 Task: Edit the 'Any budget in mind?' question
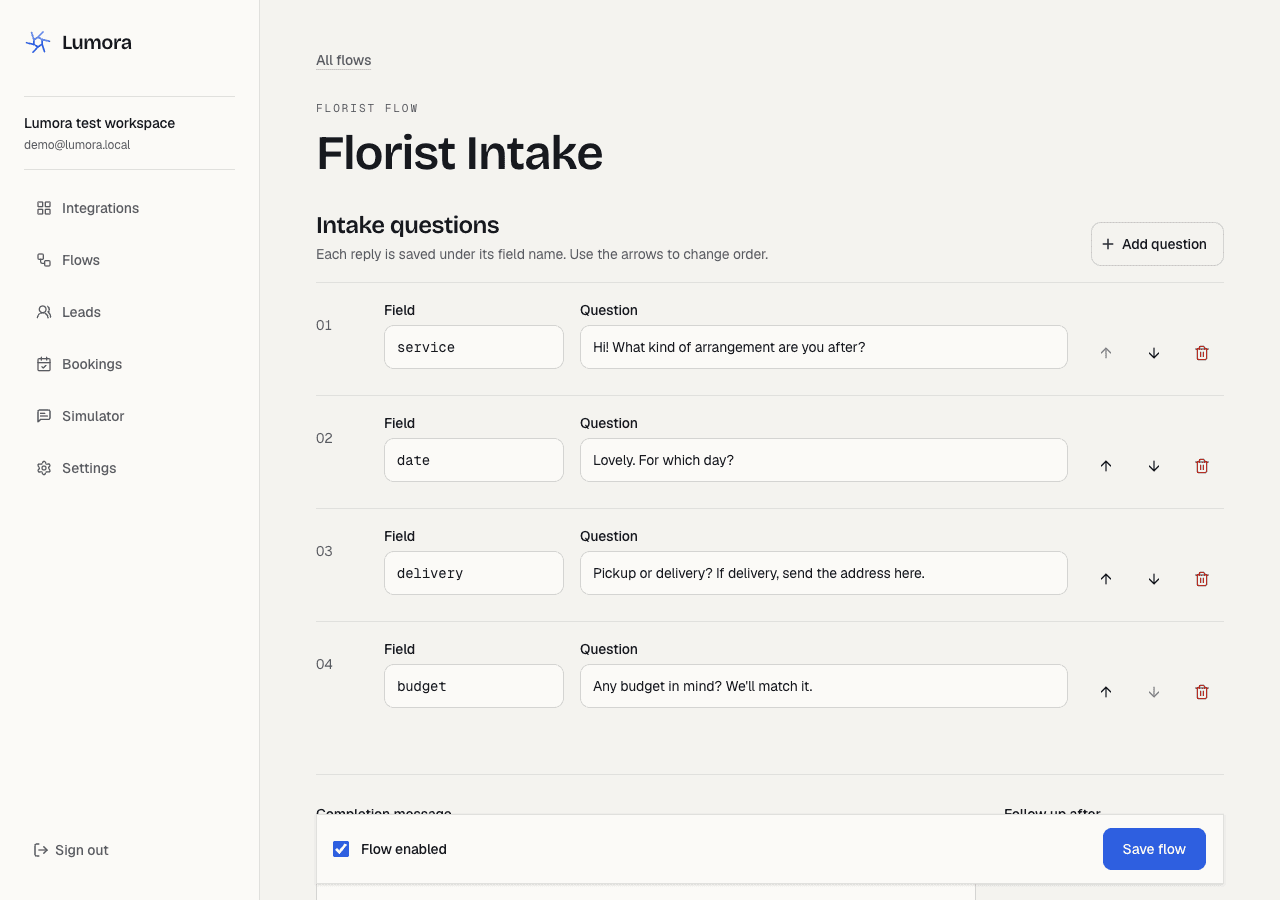824,686
